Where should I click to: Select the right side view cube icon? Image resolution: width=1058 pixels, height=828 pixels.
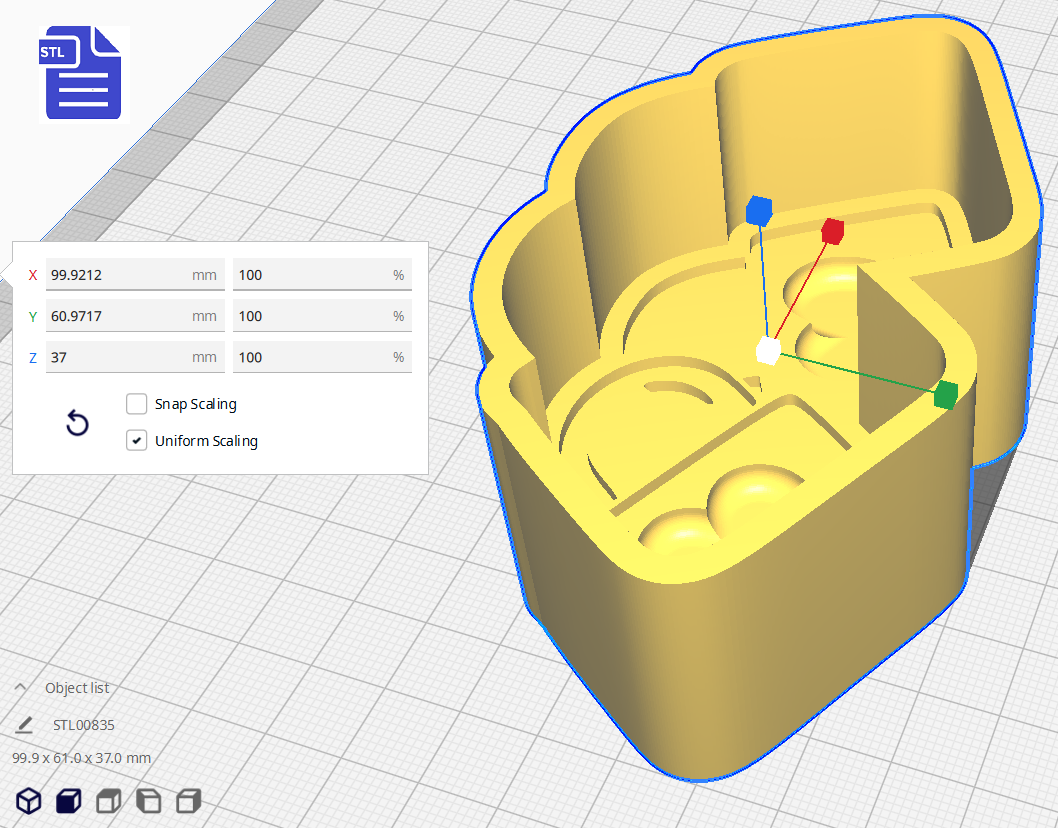click(188, 800)
